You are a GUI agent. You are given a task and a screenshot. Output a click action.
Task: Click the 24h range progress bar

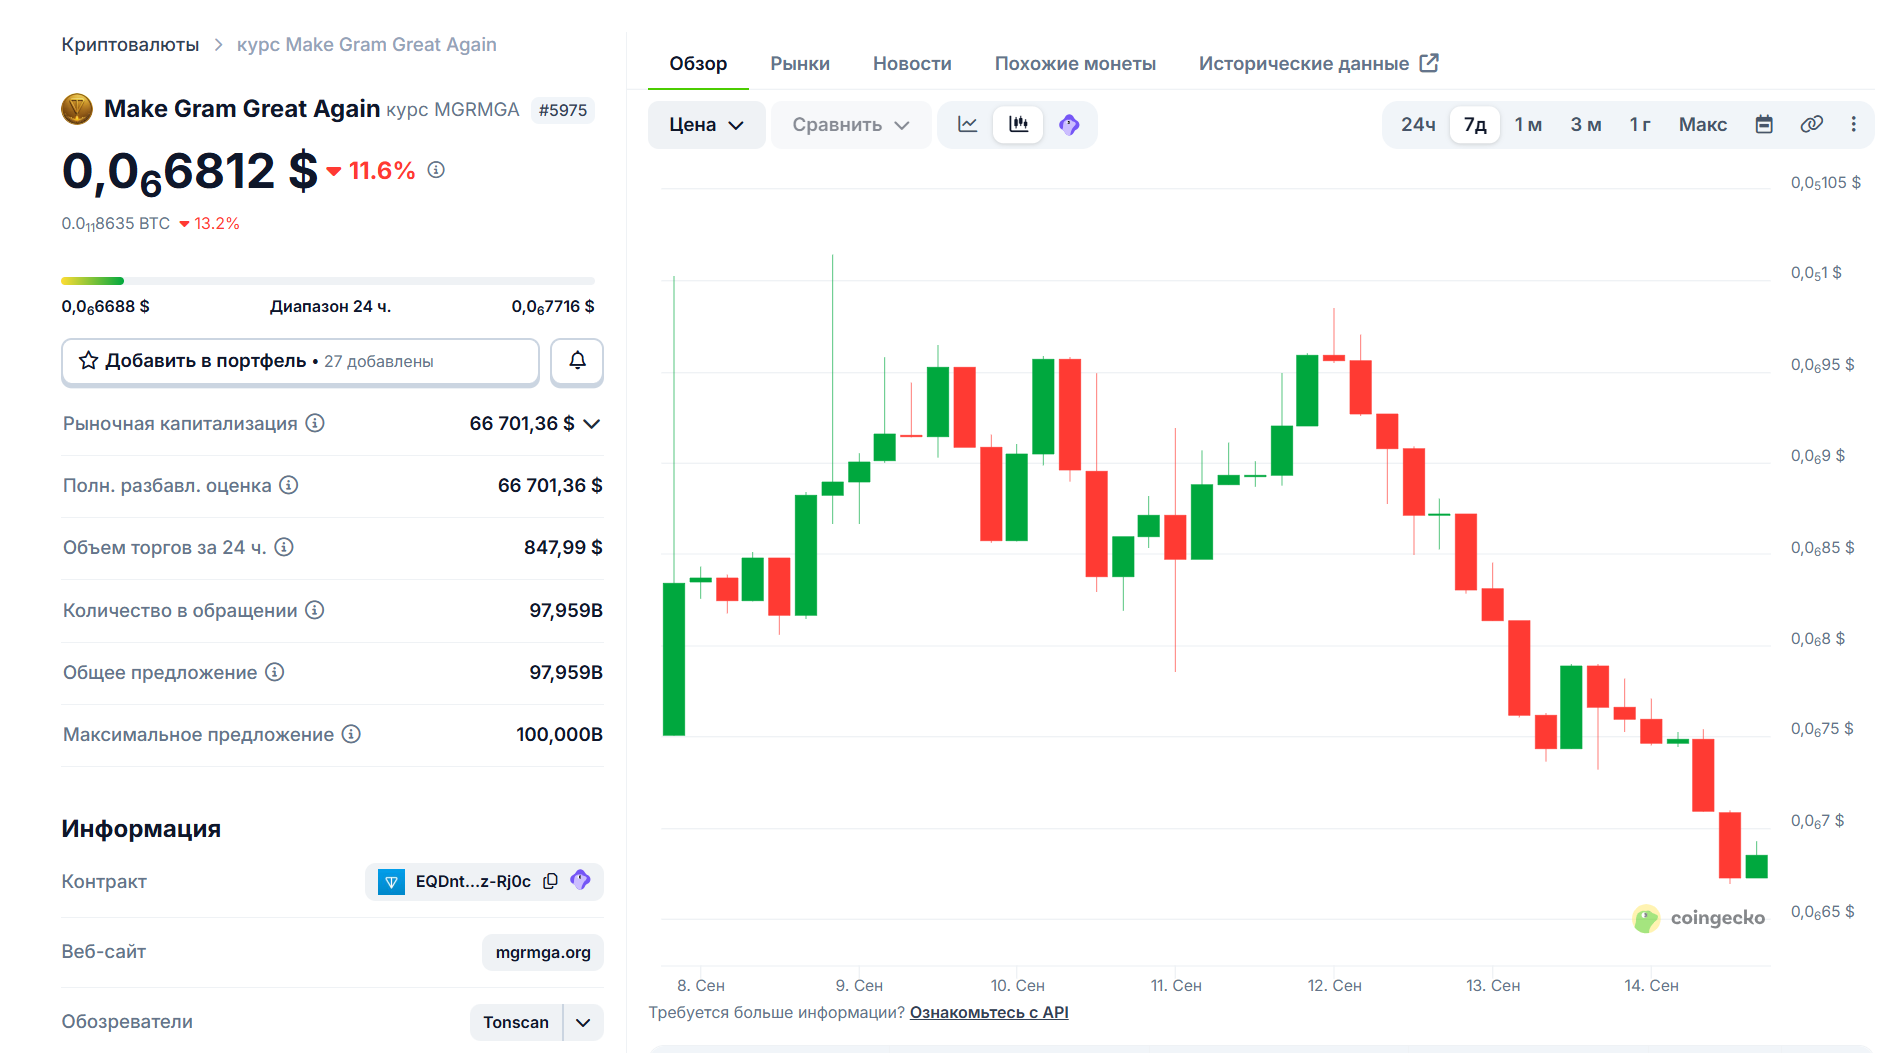328,281
